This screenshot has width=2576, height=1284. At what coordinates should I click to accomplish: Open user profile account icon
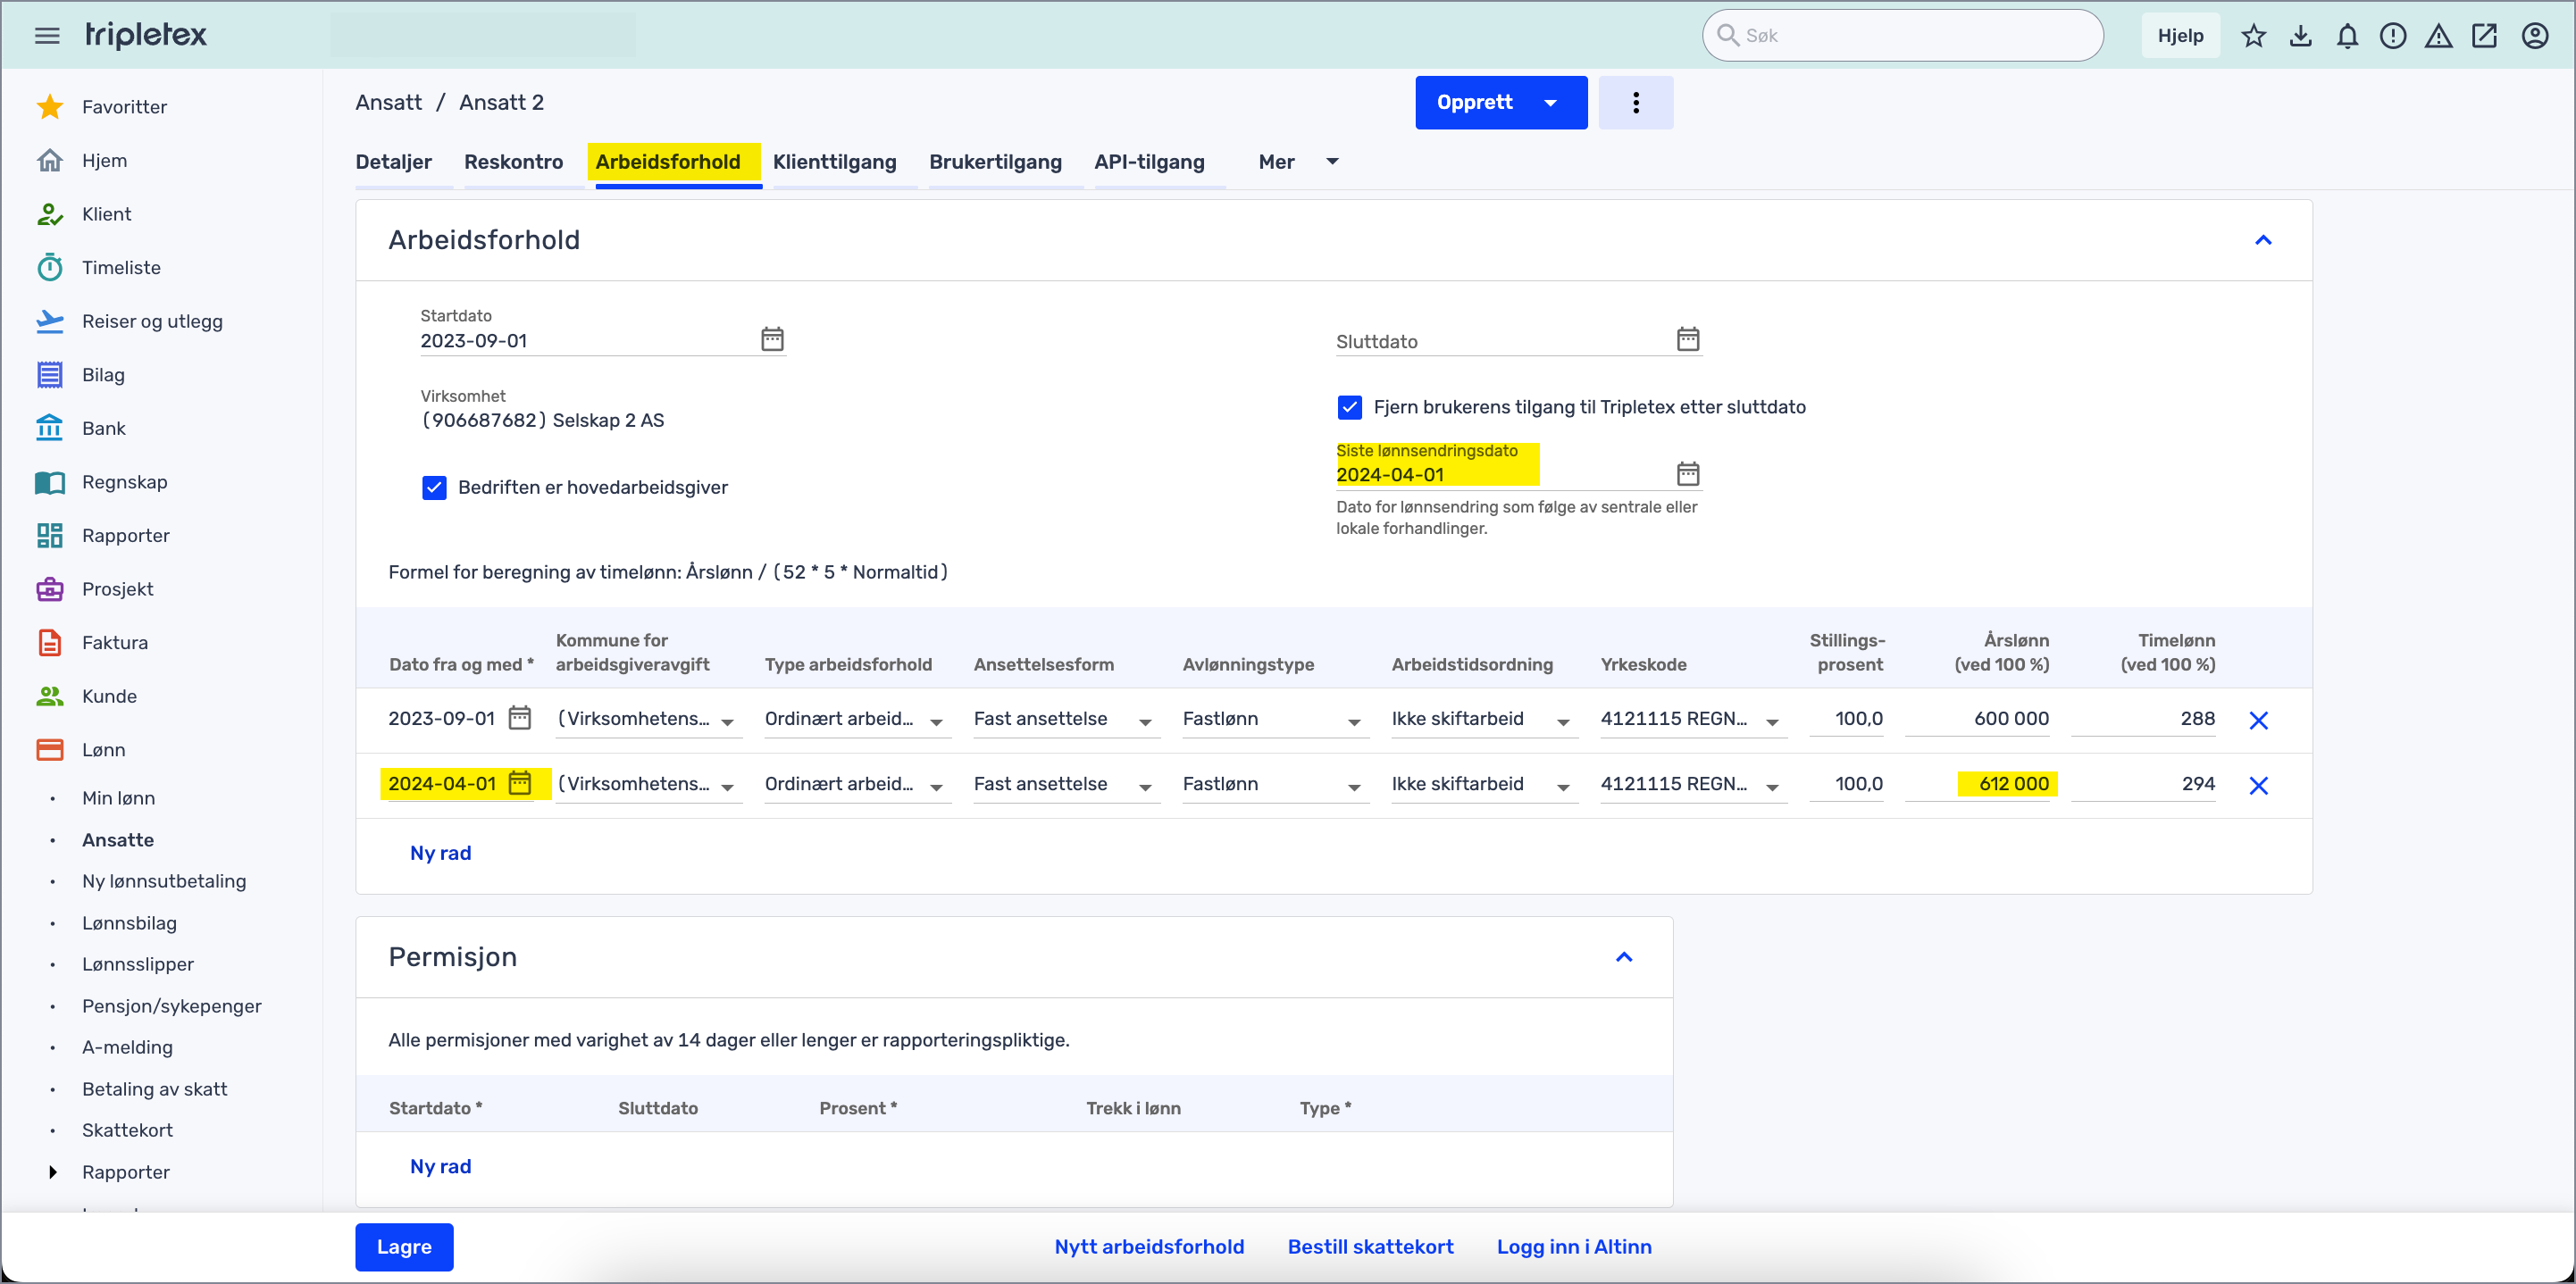click(x=2534, y=36)
